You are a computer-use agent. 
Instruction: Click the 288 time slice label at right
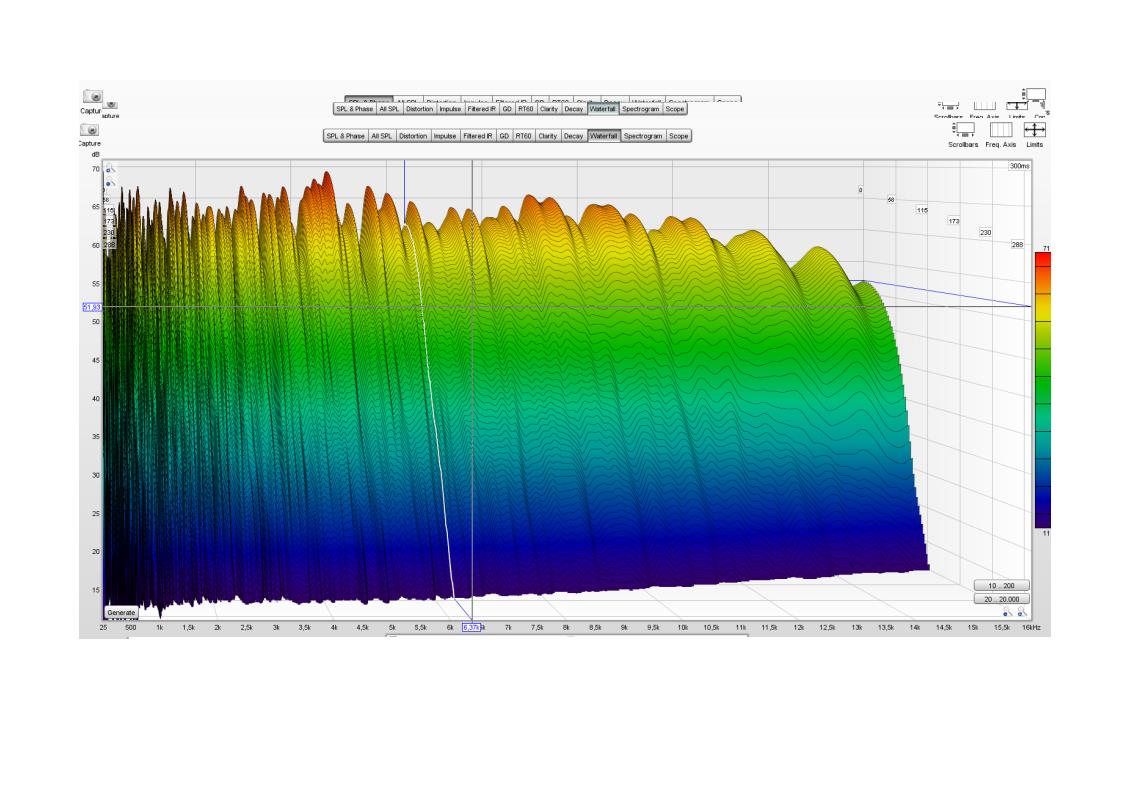click(1017, 245)
